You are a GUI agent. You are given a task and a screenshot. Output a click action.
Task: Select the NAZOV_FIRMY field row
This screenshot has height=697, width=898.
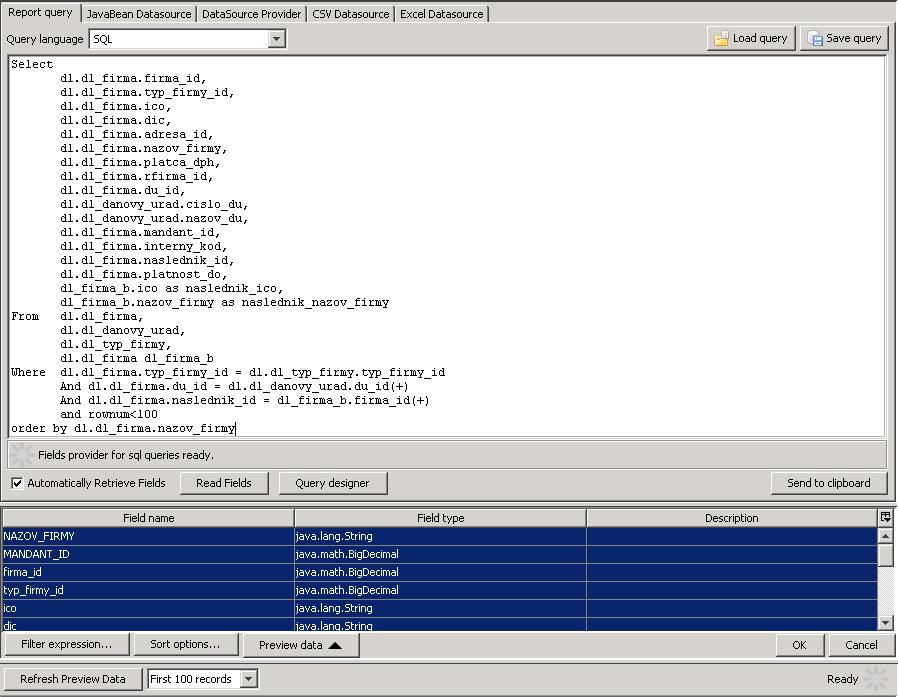(x=440, y=536)
